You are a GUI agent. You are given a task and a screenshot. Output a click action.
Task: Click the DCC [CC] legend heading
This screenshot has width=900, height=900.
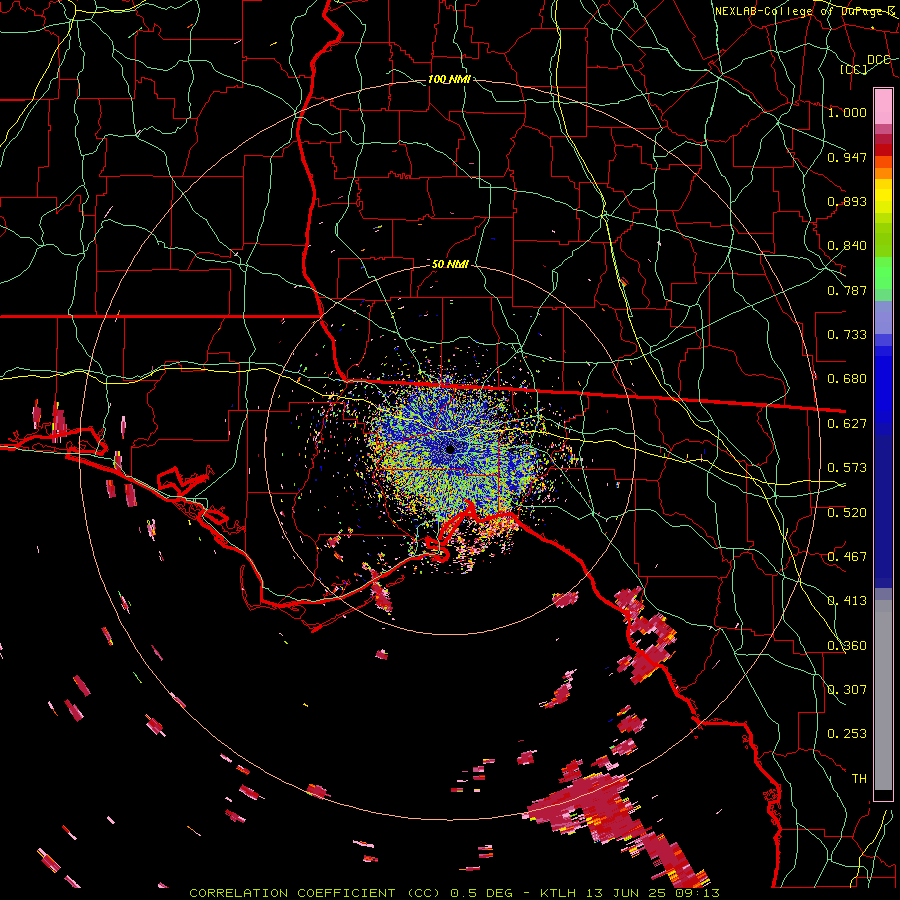click(865, 64)
